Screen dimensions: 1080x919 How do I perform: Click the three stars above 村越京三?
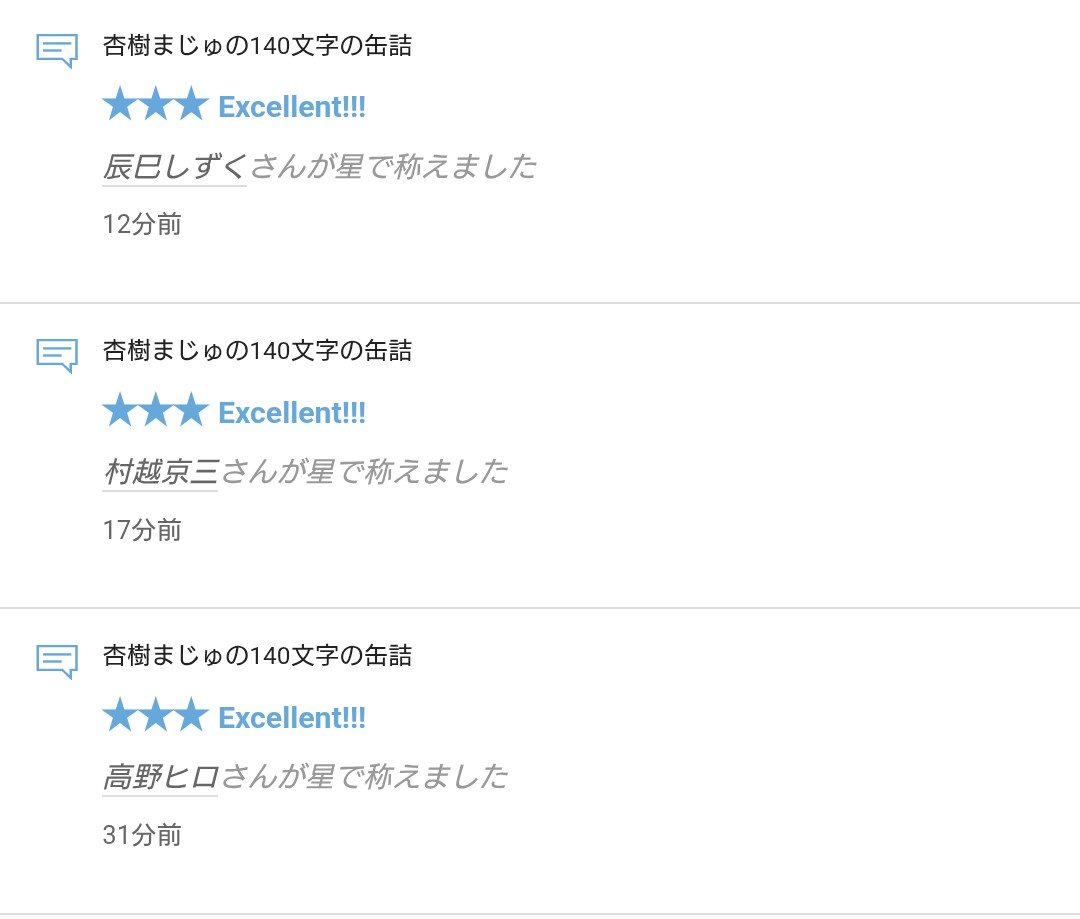(x=155, y=411)
